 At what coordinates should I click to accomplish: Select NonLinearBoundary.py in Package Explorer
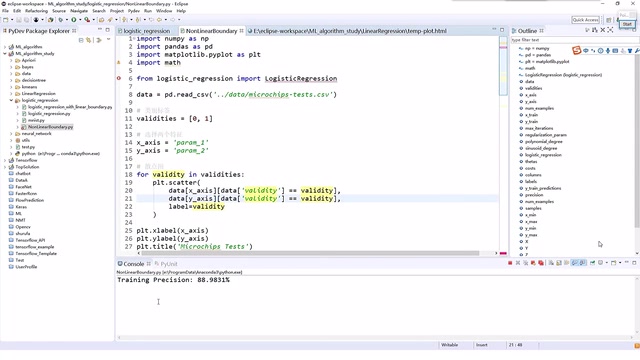(50, 127)
